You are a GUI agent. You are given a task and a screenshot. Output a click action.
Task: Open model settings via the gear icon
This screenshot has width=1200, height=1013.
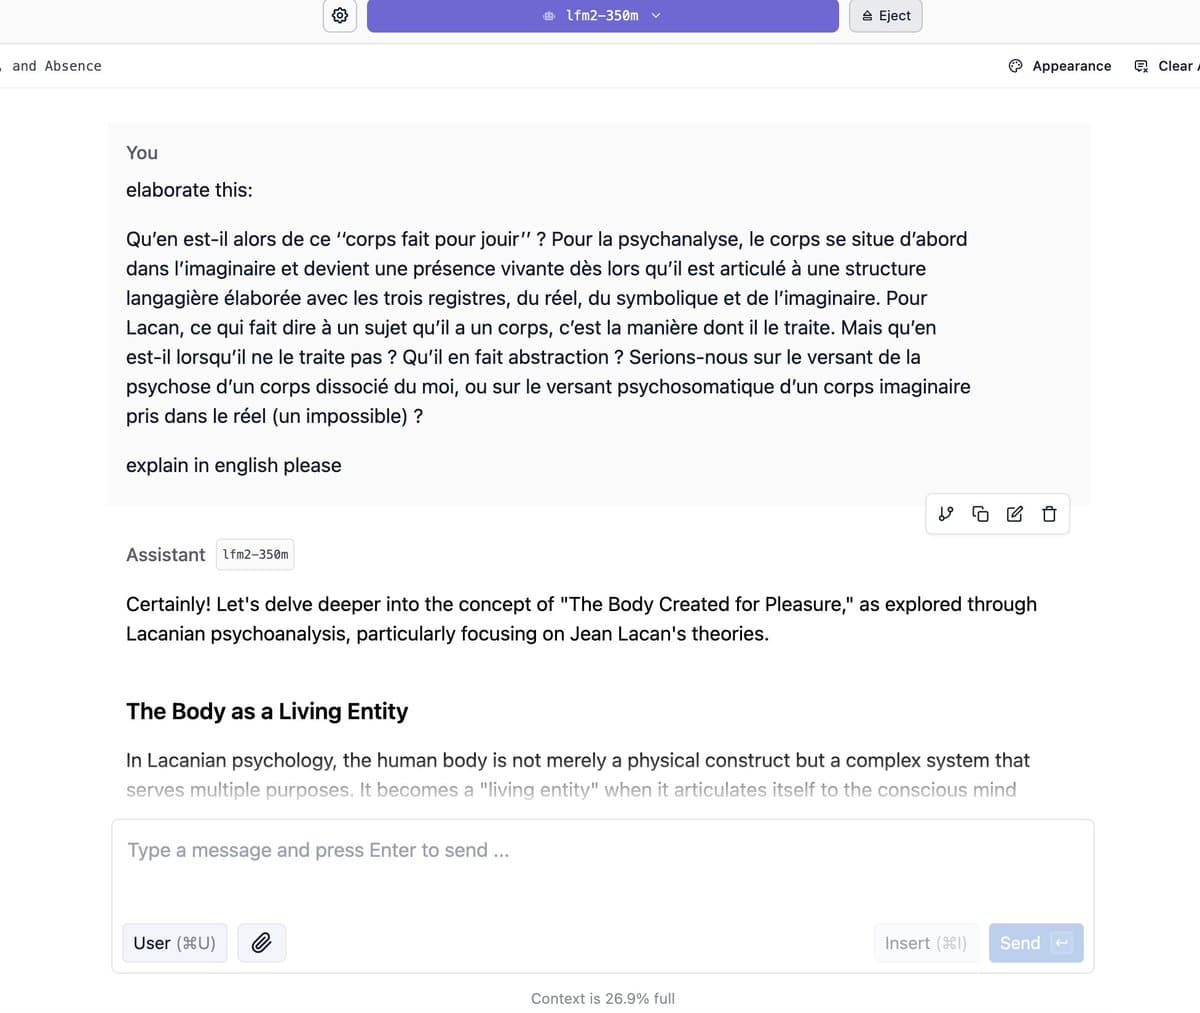click(340, 15)
